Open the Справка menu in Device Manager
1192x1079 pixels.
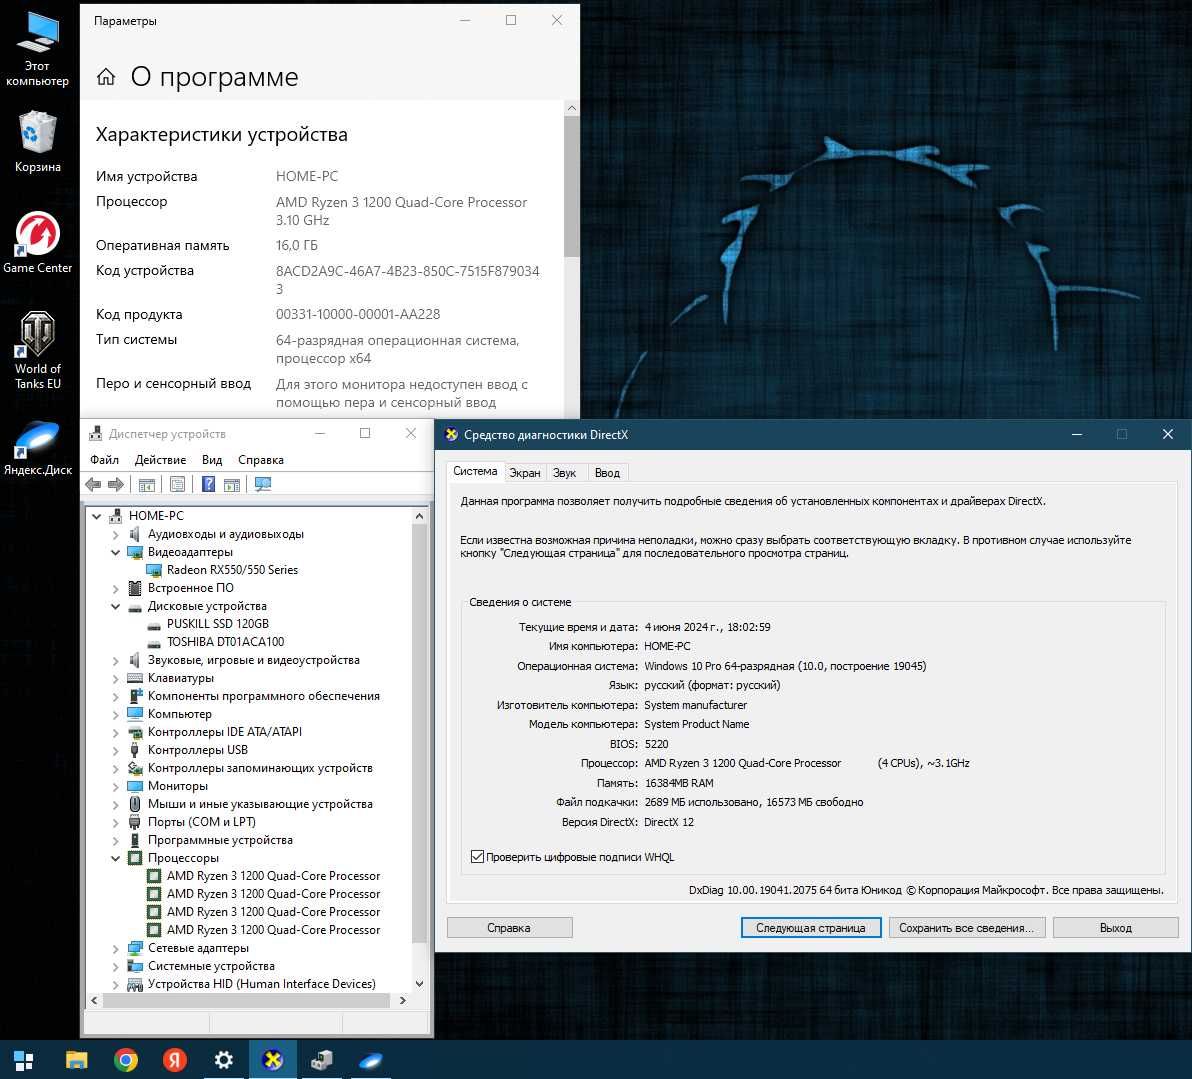261,460
